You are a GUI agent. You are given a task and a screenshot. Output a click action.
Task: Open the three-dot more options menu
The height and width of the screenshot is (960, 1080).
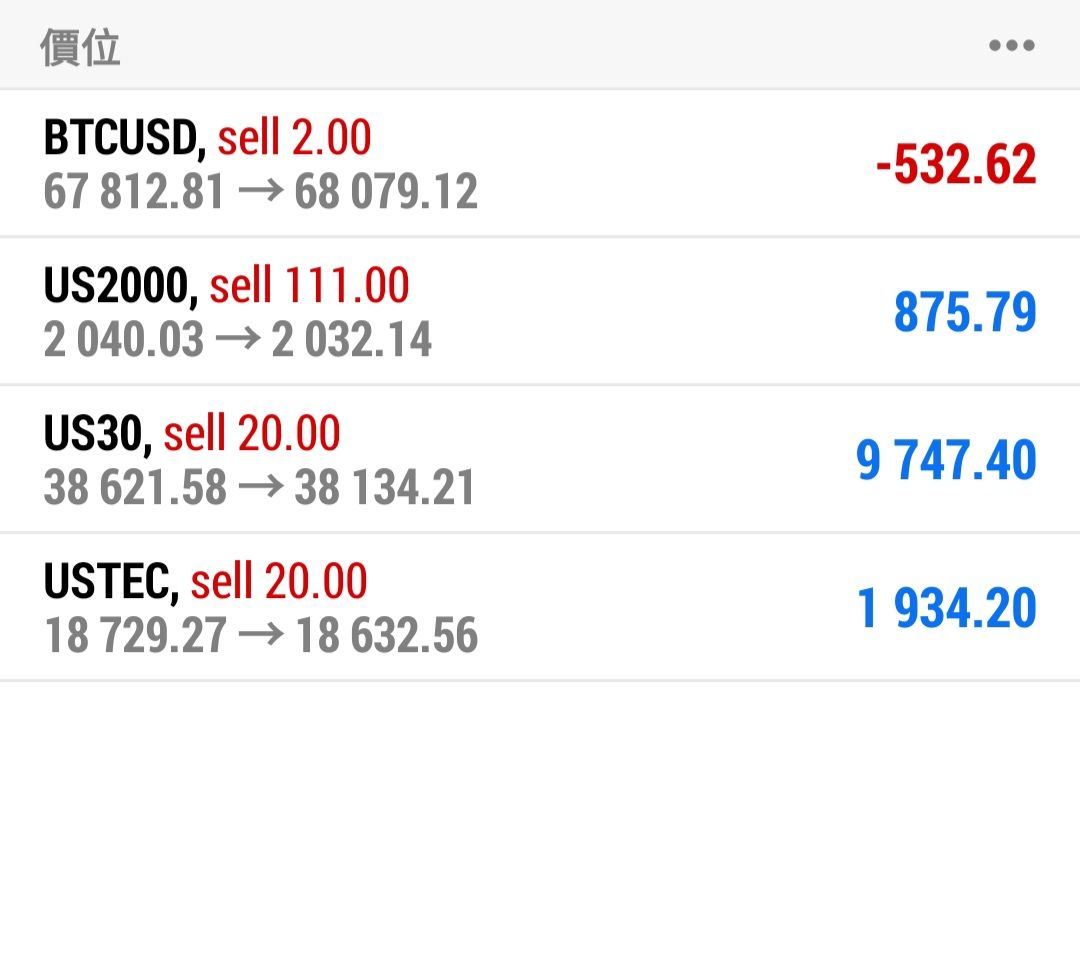[1011, 46]
